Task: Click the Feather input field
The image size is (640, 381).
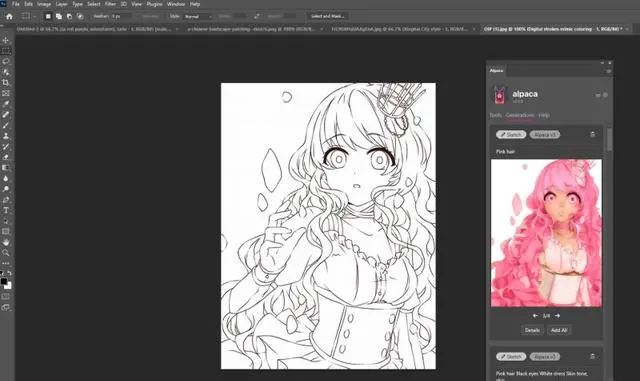Action: 121,16
